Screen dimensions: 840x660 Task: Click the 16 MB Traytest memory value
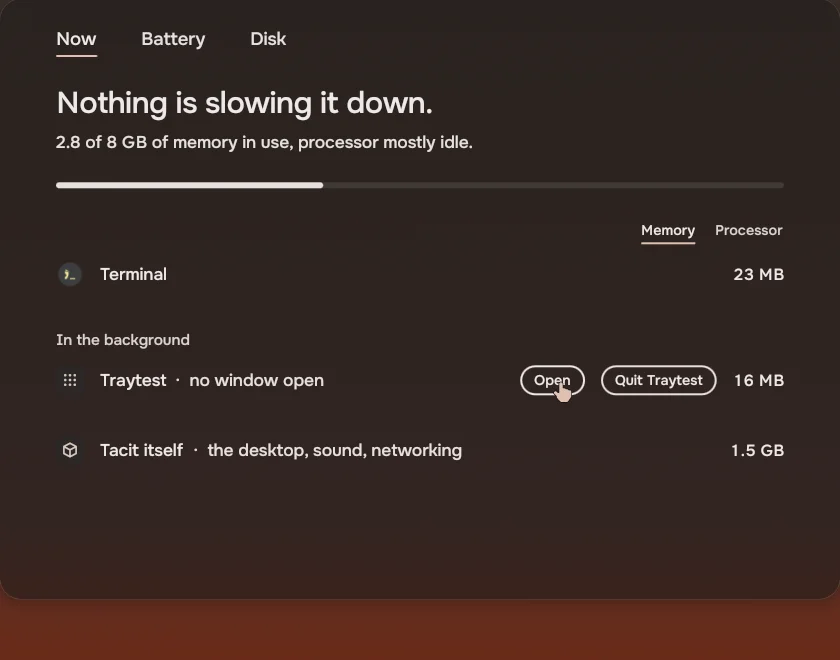coord(759,380)
